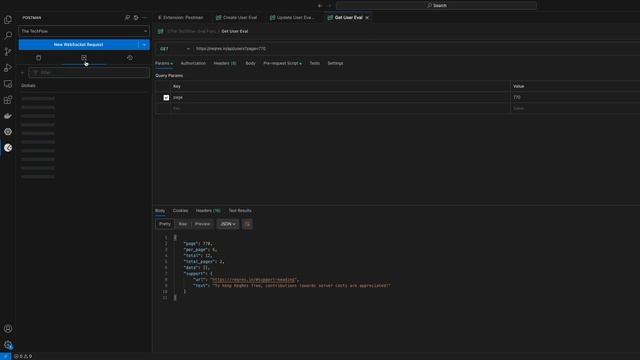Click the New WebSocket Request button
The width and height of the screenshot is (640, 360).
78,44
